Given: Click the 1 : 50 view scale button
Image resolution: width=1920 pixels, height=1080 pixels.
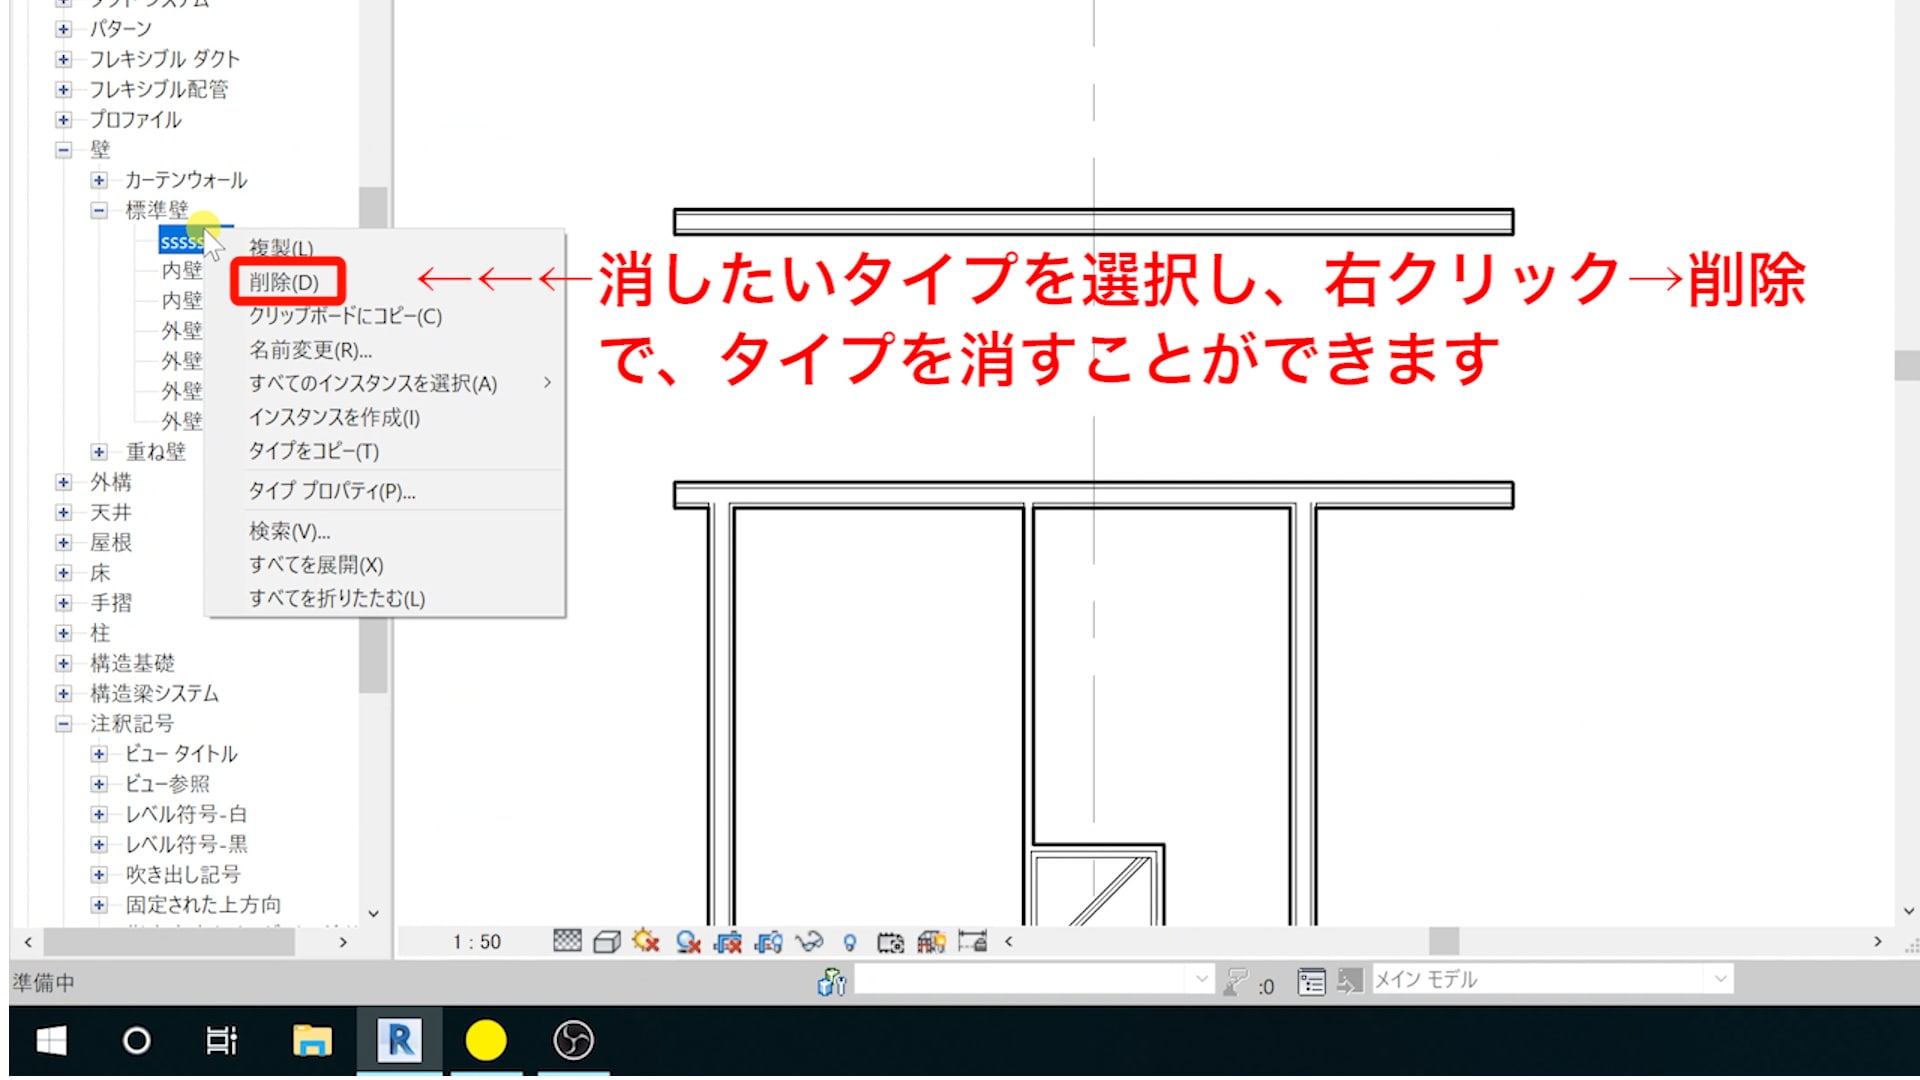Looking at the screenshot, I should pos(476,942).
